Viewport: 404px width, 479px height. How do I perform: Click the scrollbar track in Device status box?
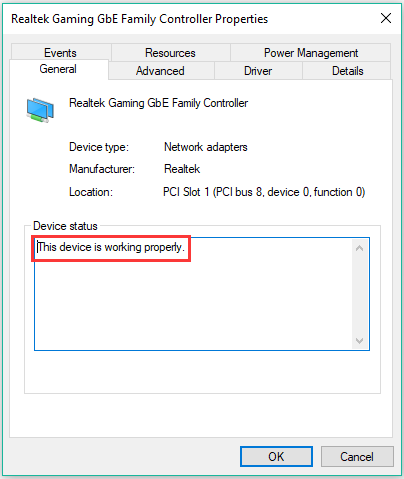(359, 294)
